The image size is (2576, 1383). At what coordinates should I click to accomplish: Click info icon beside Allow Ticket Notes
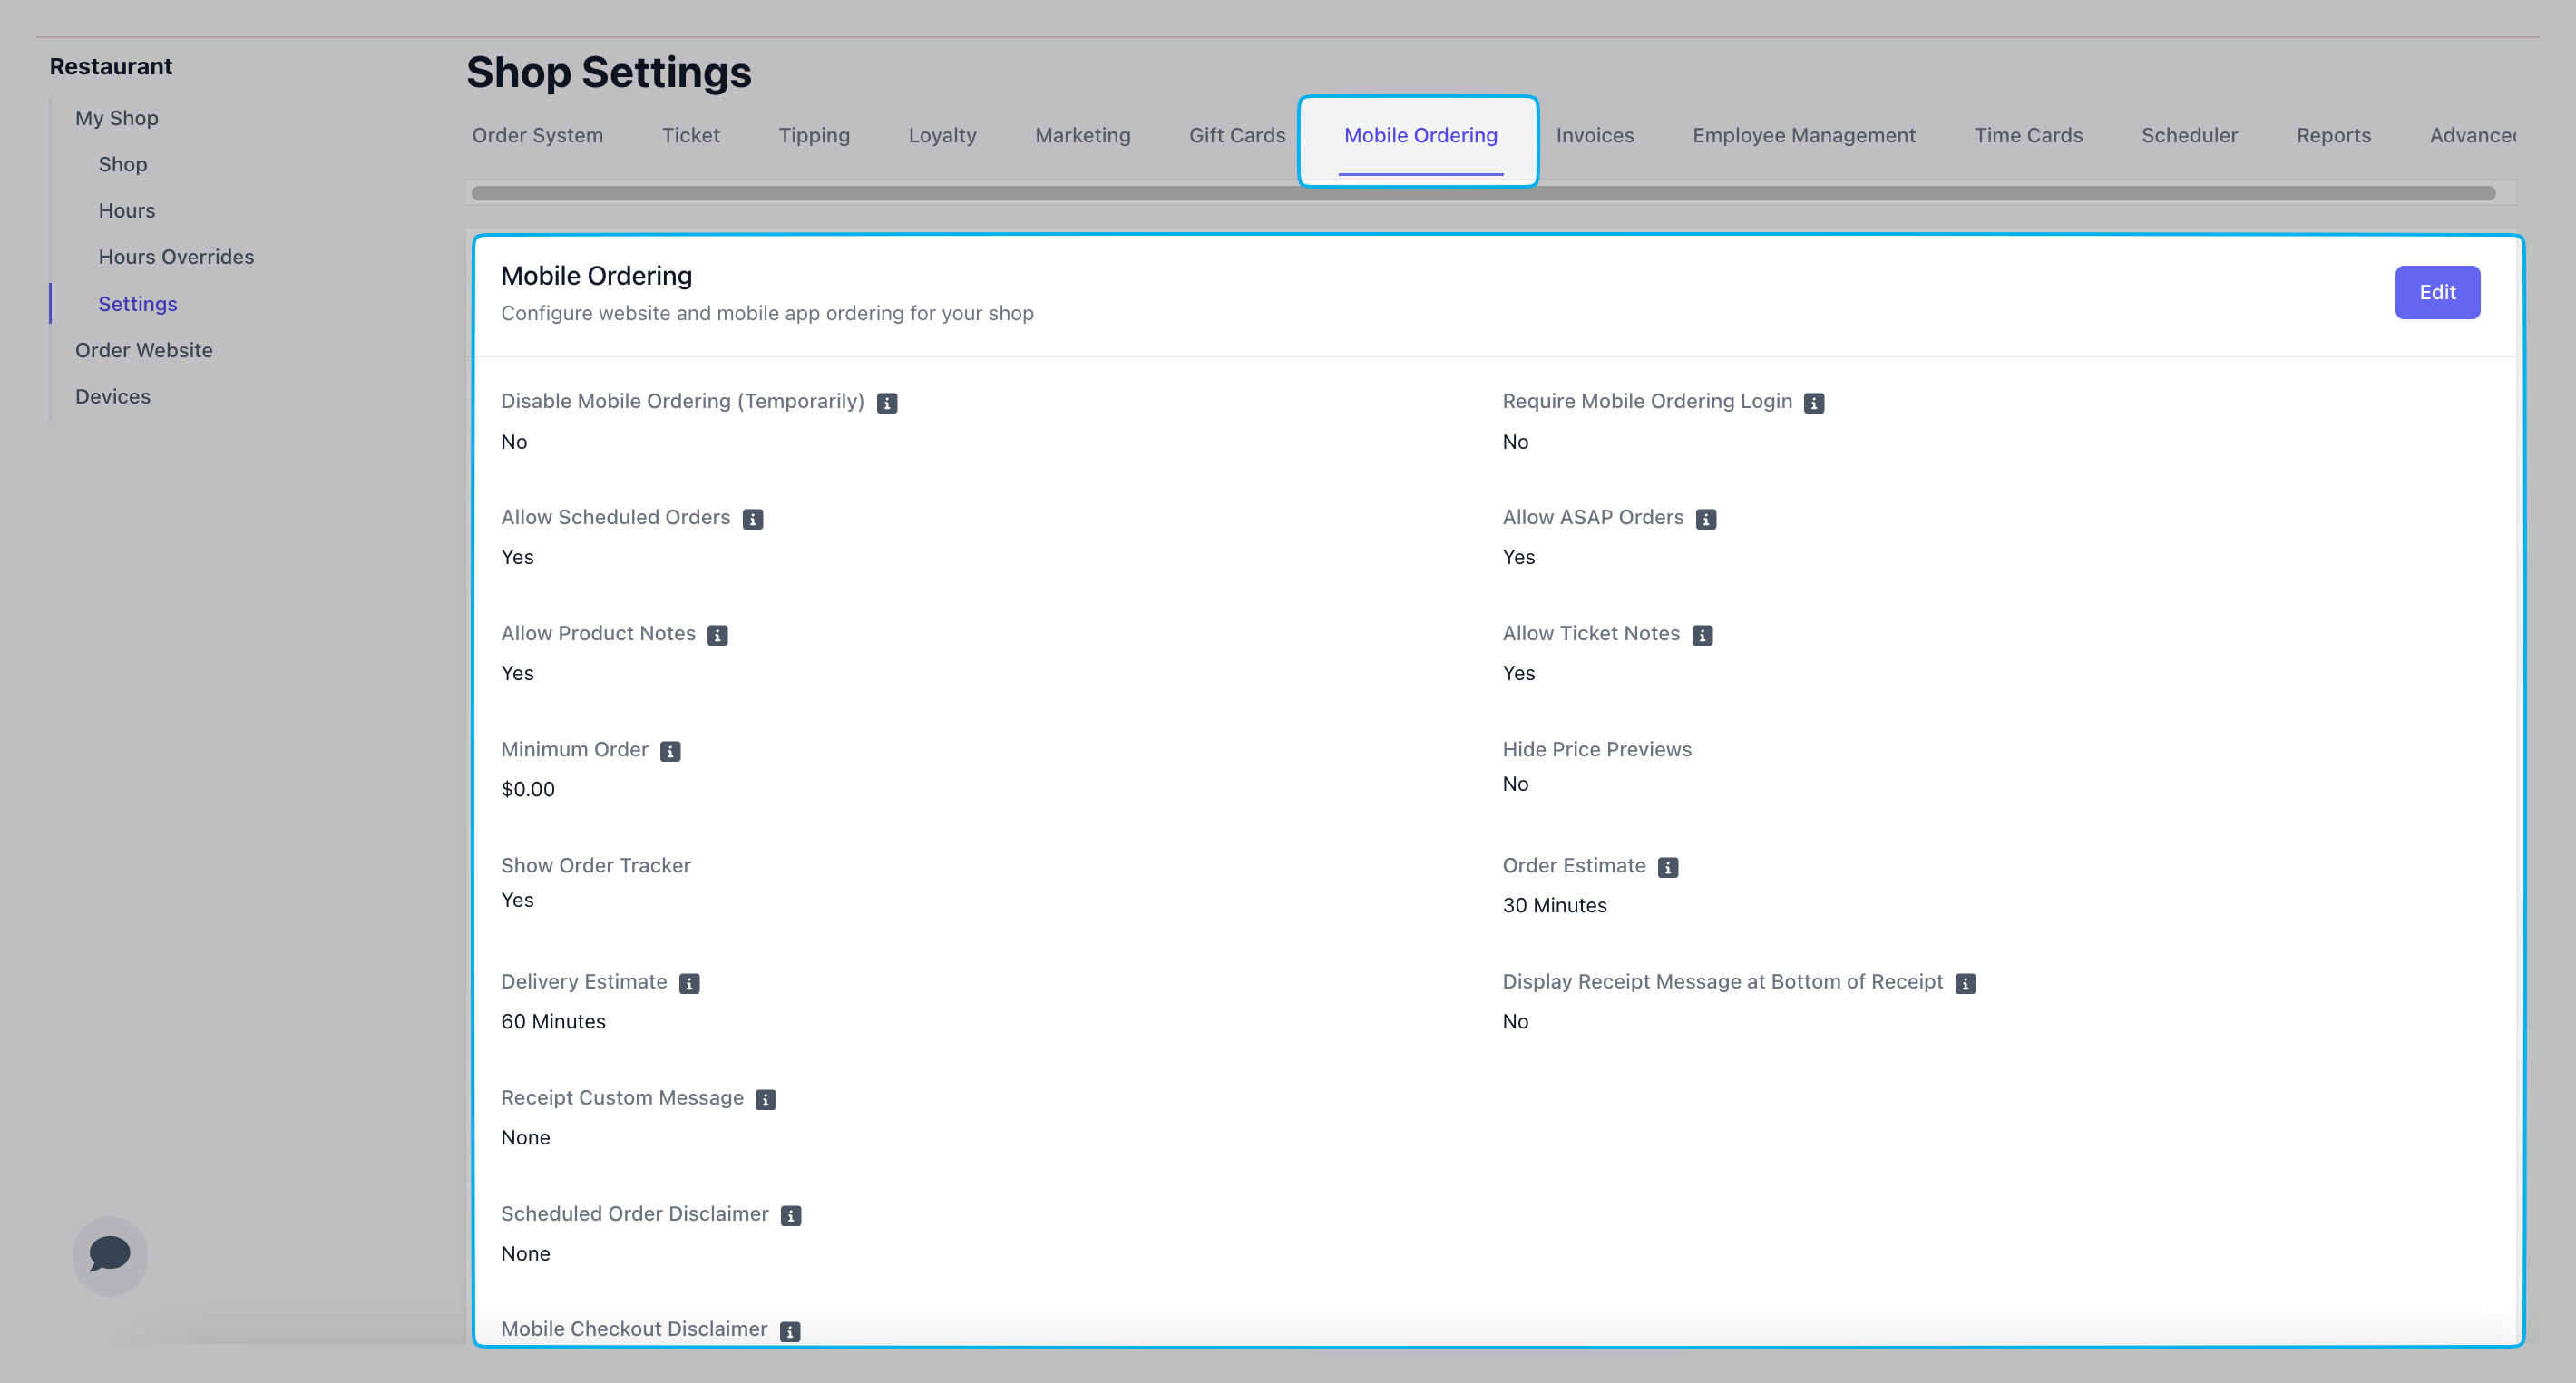click(x=1701, y=635)
